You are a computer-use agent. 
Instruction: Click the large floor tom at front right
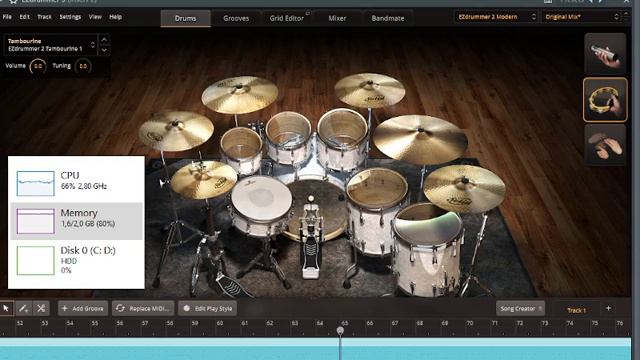[x=428, y=250]
